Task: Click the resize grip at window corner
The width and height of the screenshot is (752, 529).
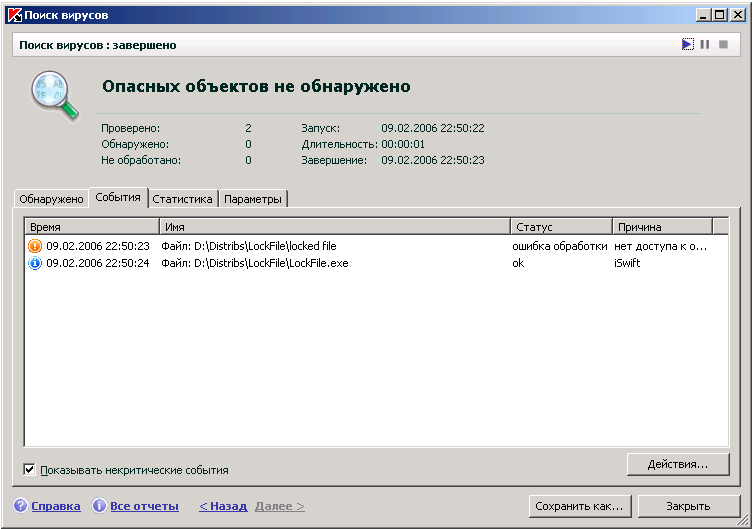Action: pos(742,520)
